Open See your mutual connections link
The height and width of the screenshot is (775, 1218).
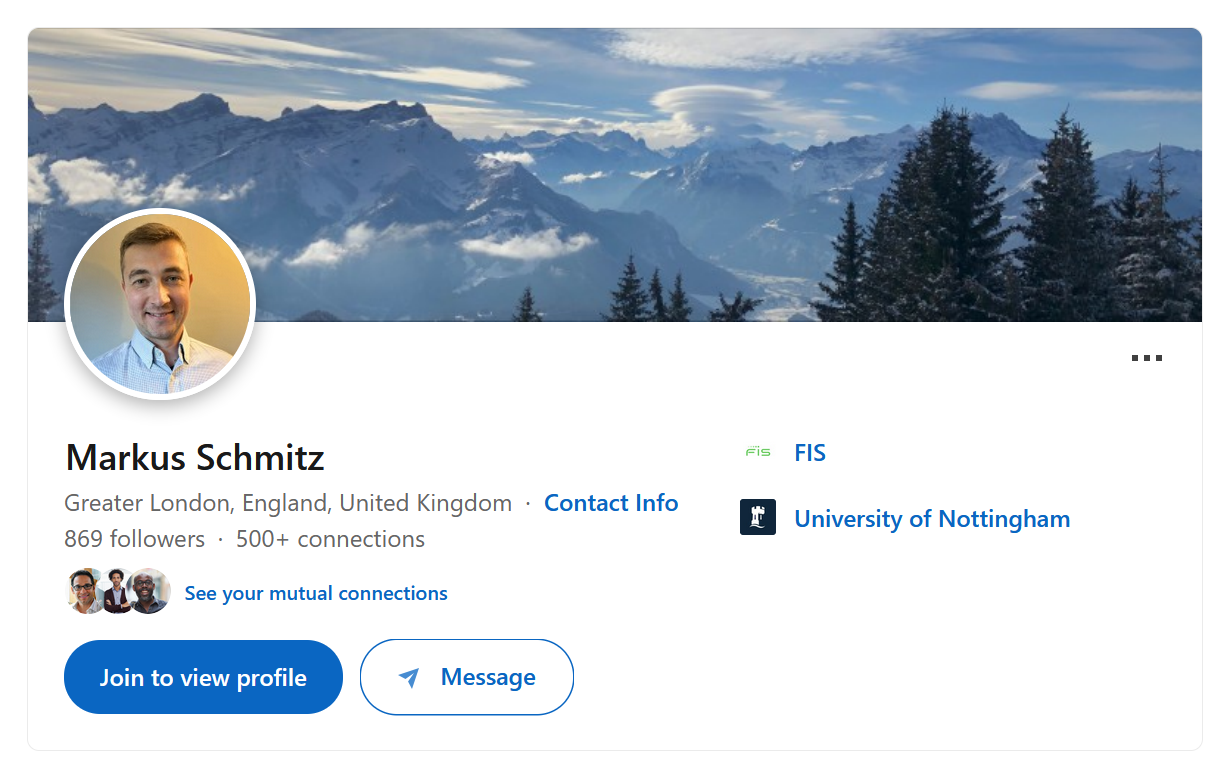316,593
